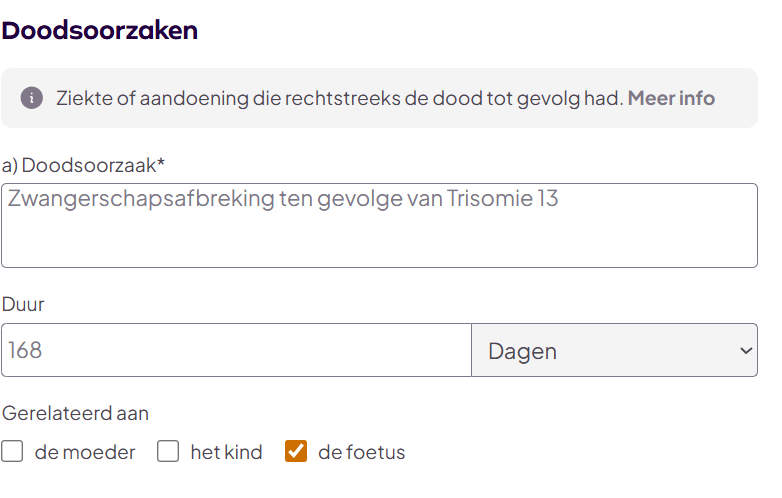The height and width of the screenshot is (498, 782).
Task: Check the de moeder checkbox
Action: (x=12, y=452)
